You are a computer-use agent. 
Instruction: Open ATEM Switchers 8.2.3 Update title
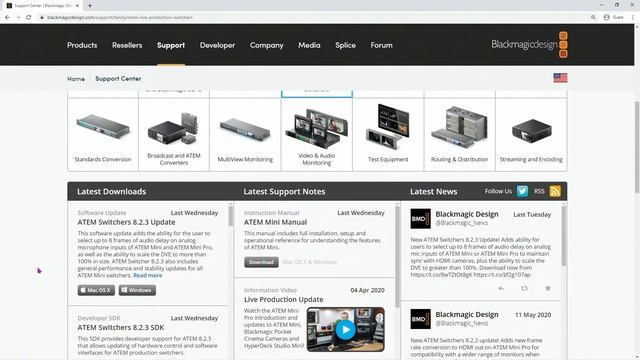(127, 222)
